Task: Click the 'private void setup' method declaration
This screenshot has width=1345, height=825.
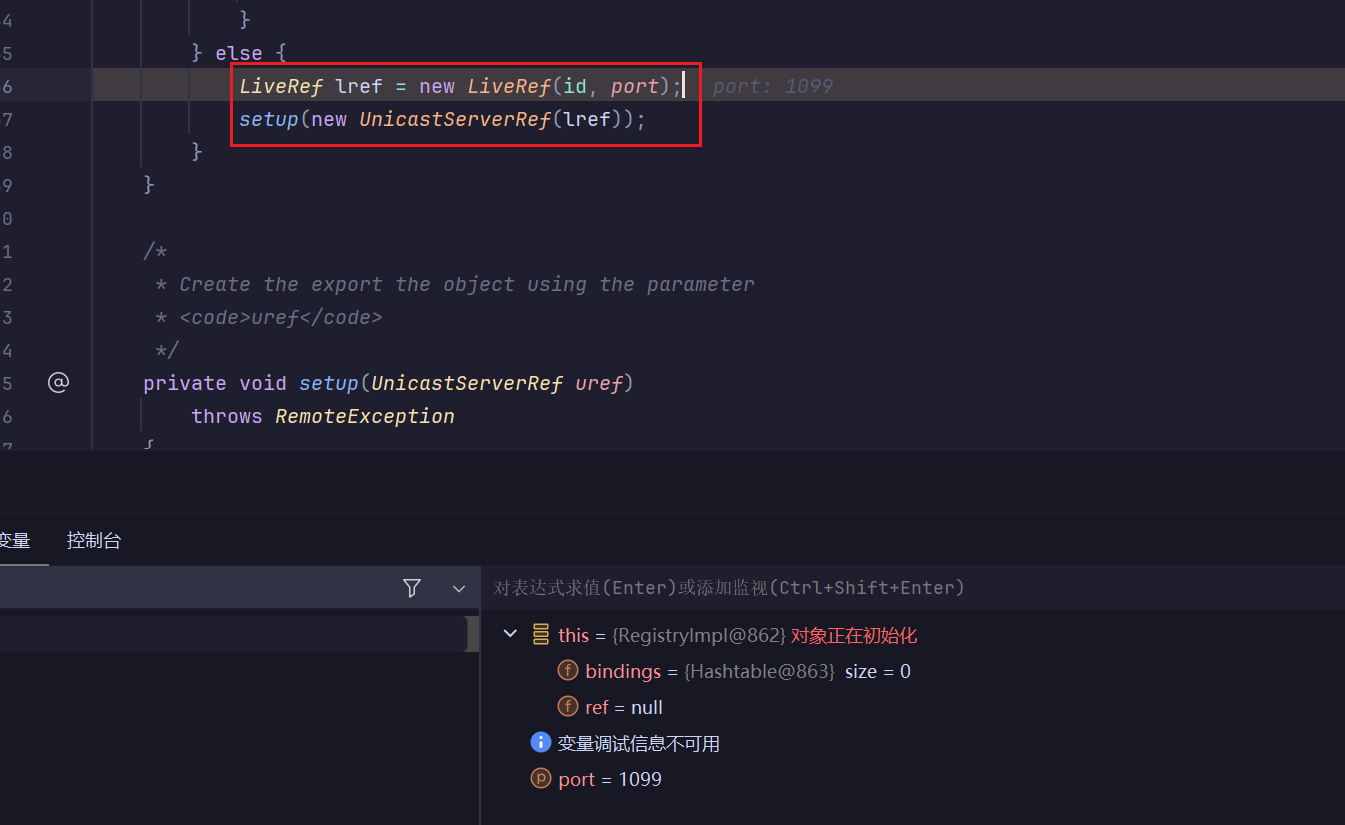Action: point(389,383)
